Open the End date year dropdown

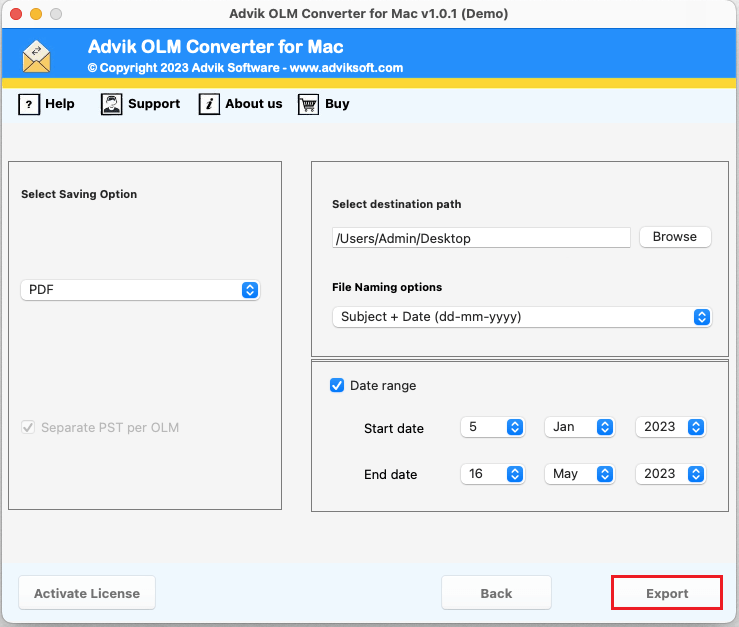pyautogui.click(x=670, y=474)
